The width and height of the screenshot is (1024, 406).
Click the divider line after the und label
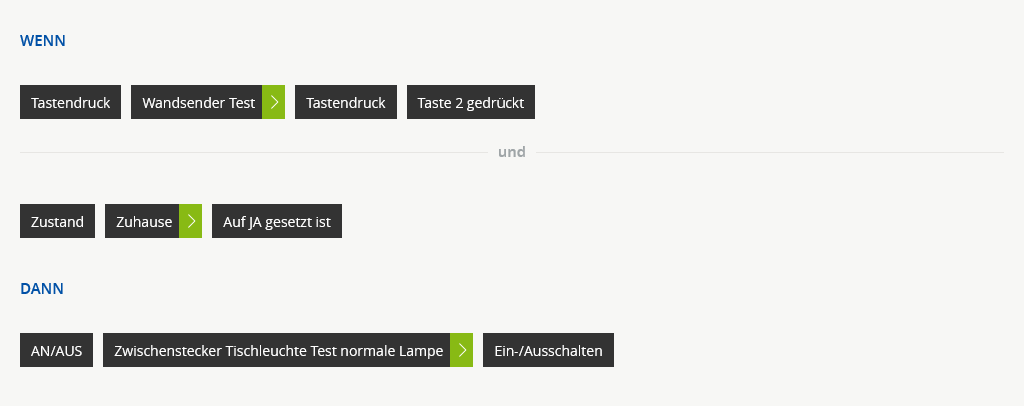point(770,153)
